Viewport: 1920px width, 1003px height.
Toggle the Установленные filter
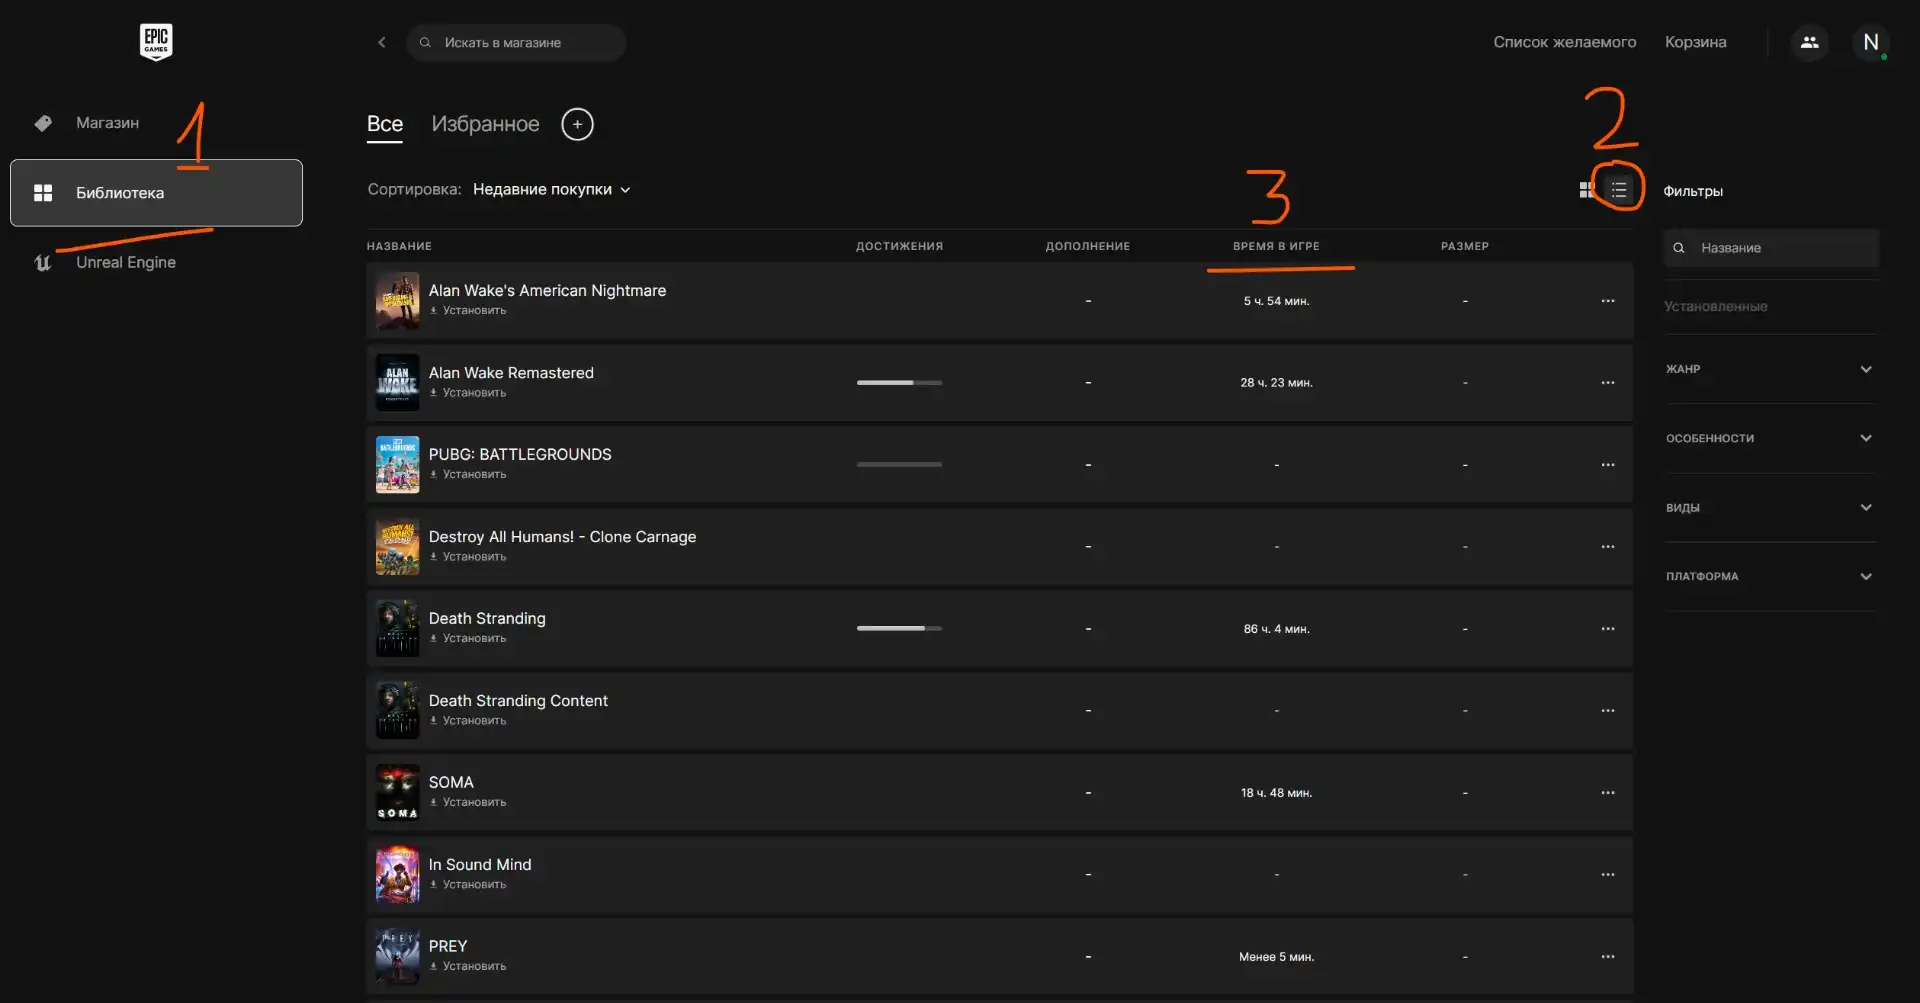(x=1716, y=306)
